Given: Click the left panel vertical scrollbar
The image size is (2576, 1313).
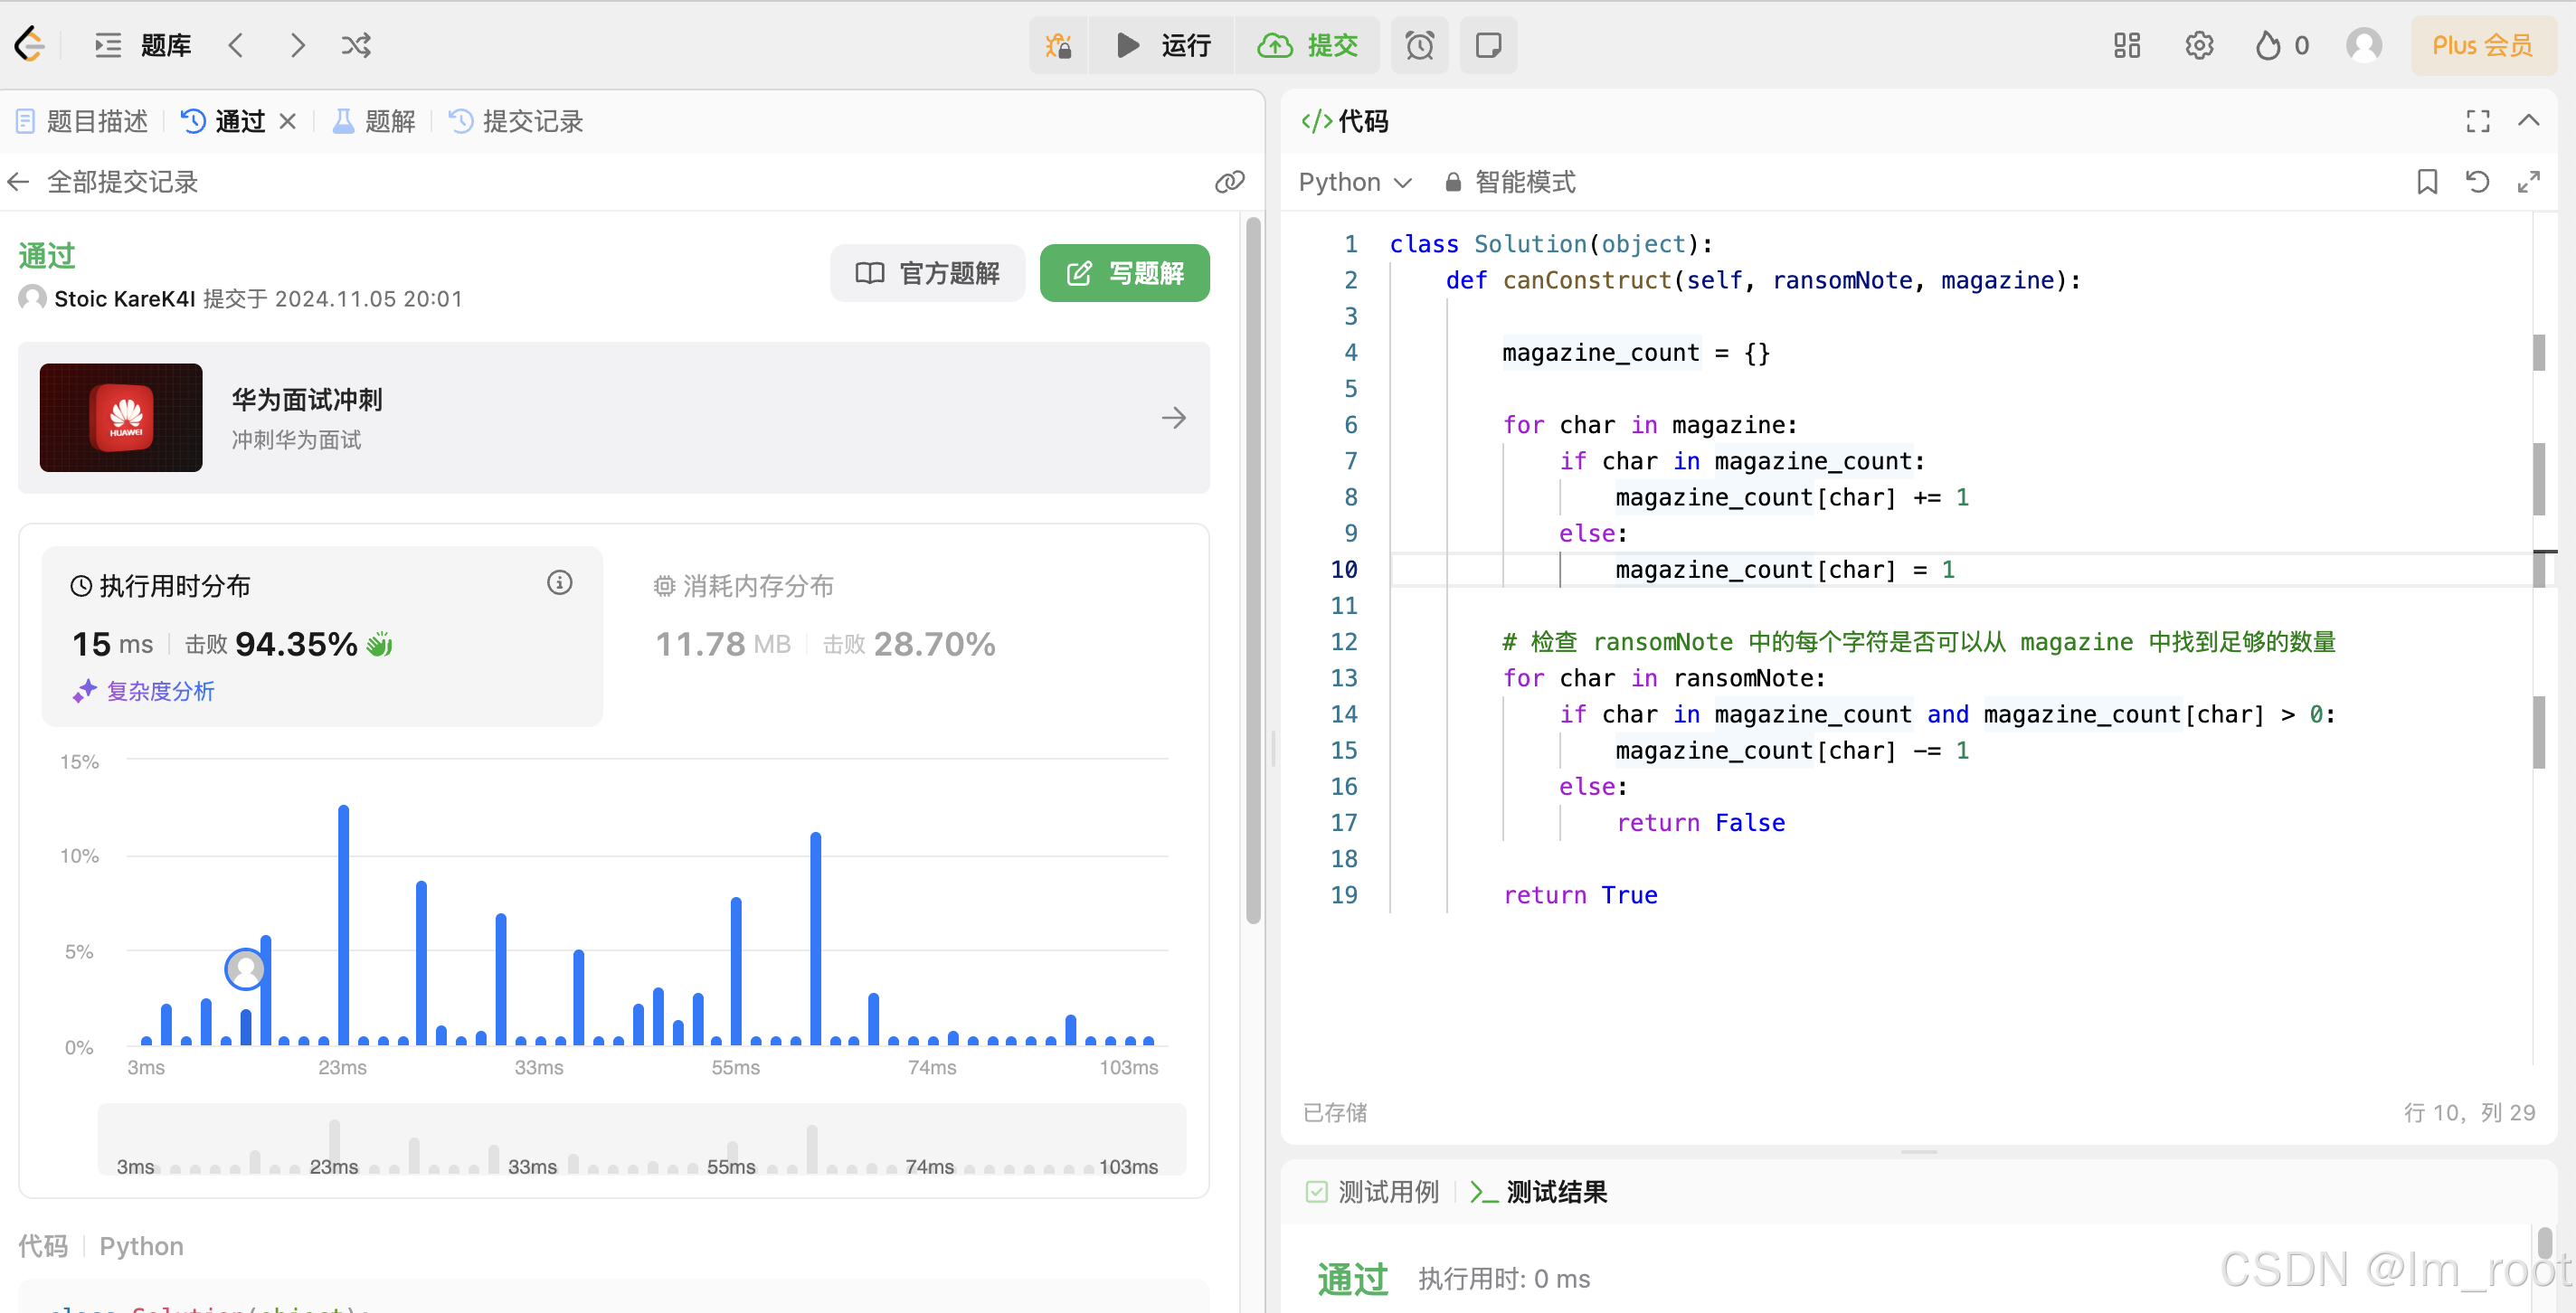Looking at the screenshot, I should 1251,570.
